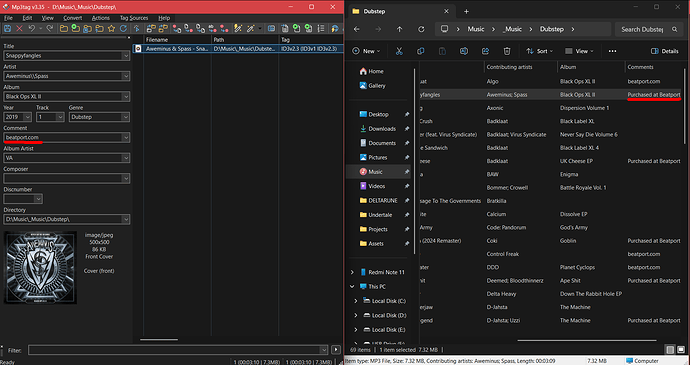The image size is (690, 365).
Task: Click the Explorer file list horizontal scrollbar
Action: click(x=587, y=340)
